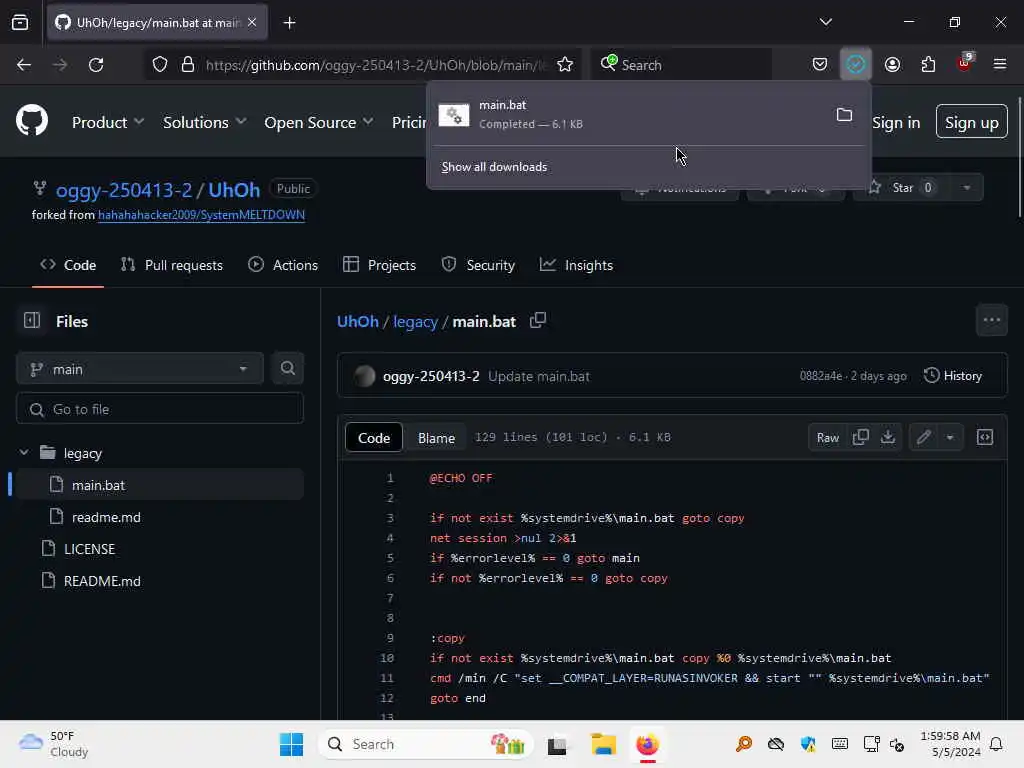Open a new browser tab
The image size is (1024, 768).
289,23
